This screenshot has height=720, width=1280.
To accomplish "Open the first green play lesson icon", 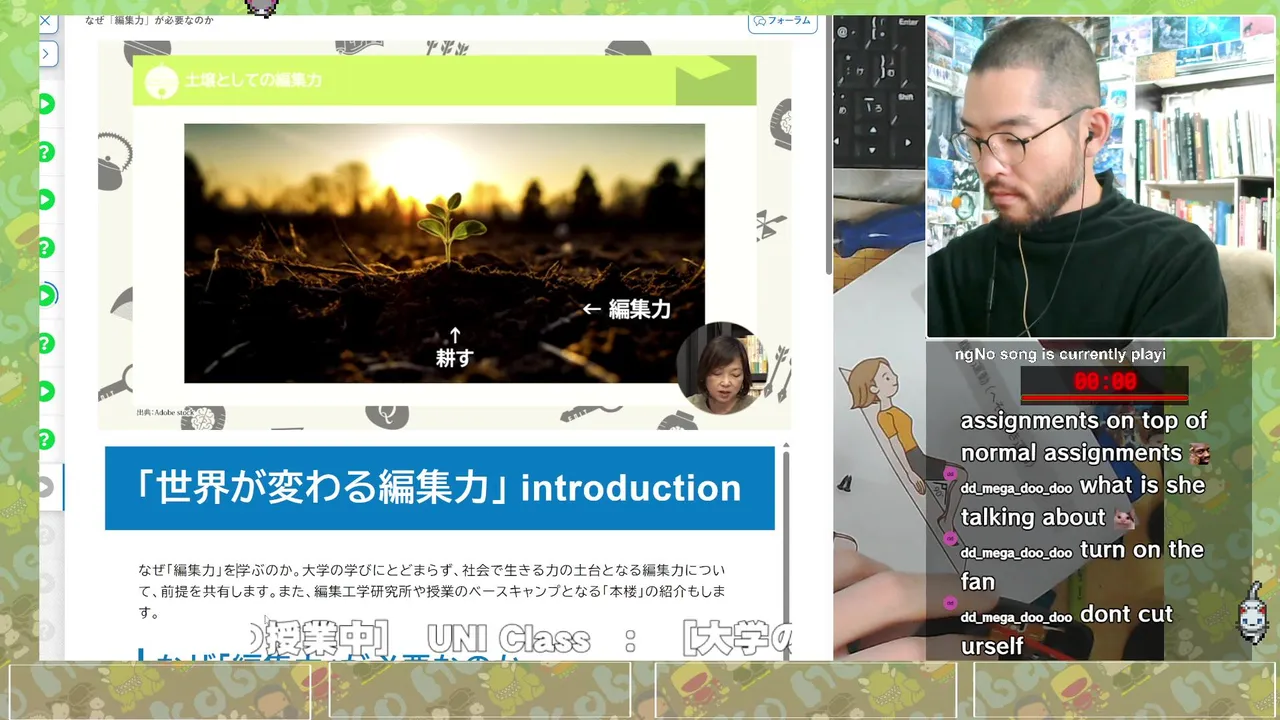I will coord(45,104).
